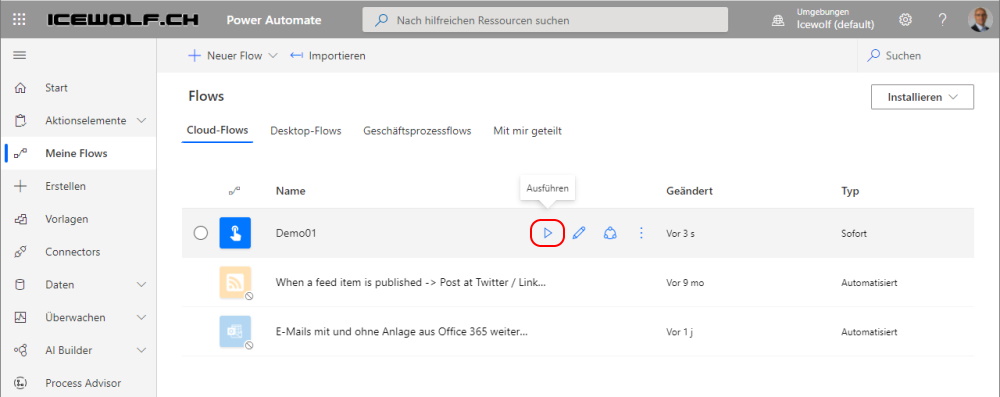Click the Meine Flows icon
The height and width of the screenshot is (397, 1000).
pos(20,153)
